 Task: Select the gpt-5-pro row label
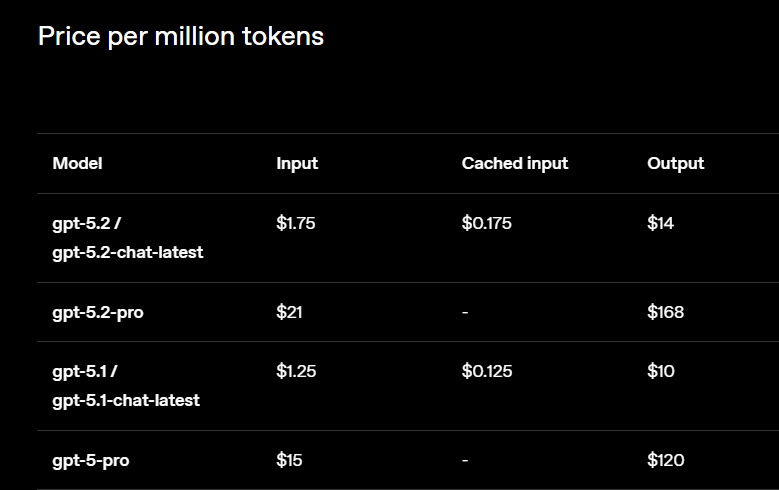pos(91,461)
